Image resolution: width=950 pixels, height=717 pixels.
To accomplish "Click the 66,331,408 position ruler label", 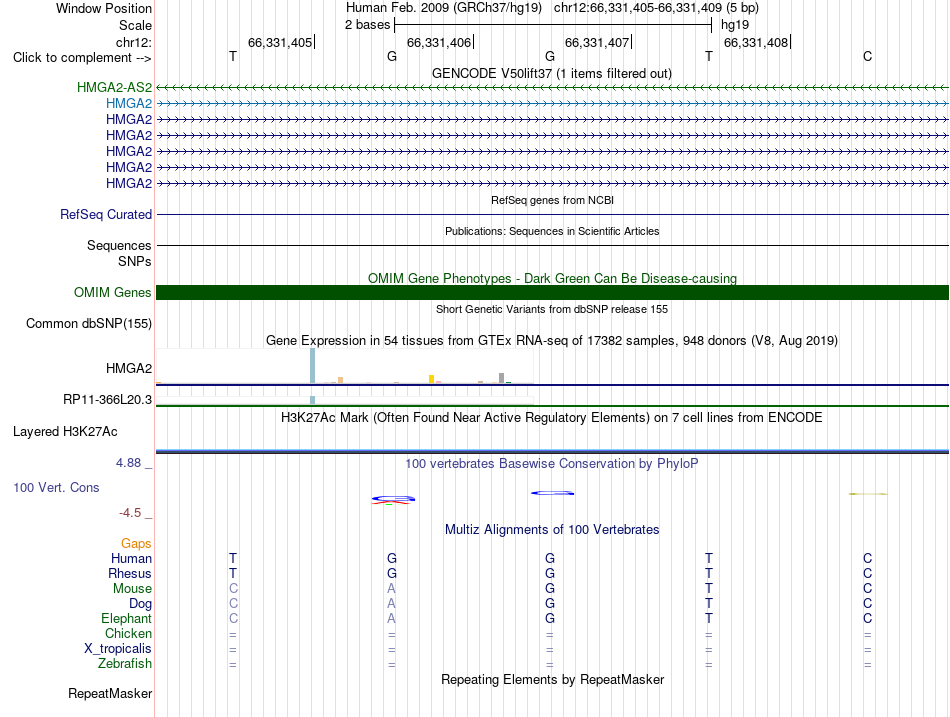I will click(x=756, y=42).
